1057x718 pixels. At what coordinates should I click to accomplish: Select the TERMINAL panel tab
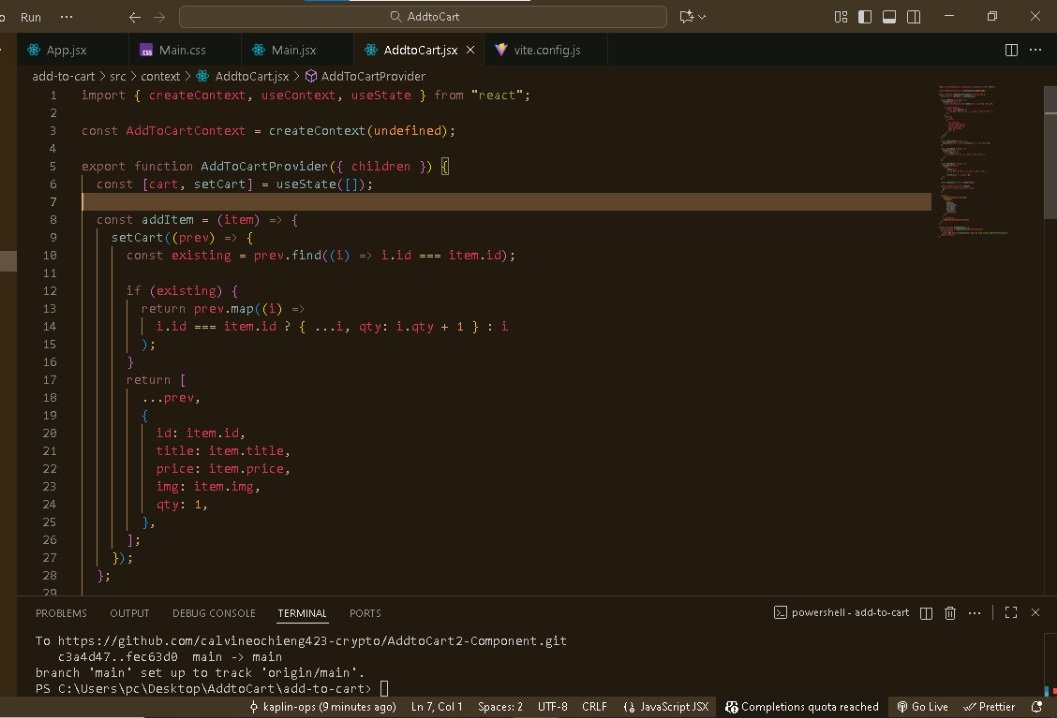[x=302, y=613]
